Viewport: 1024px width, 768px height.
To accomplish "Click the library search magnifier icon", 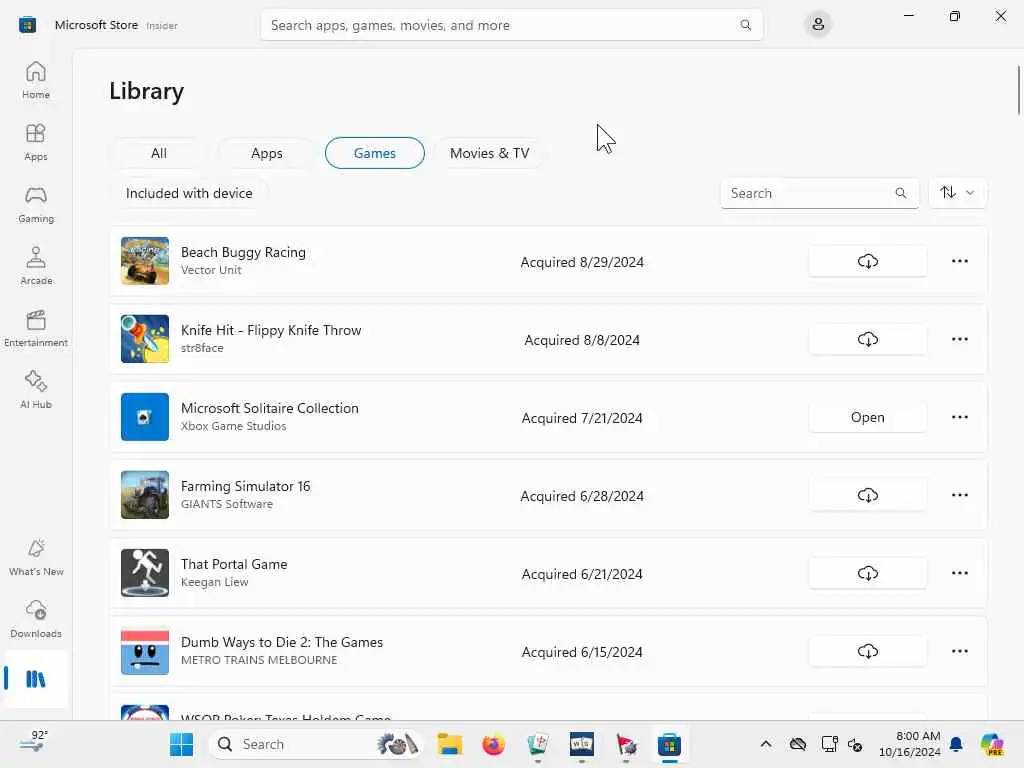I will (901, 193).
